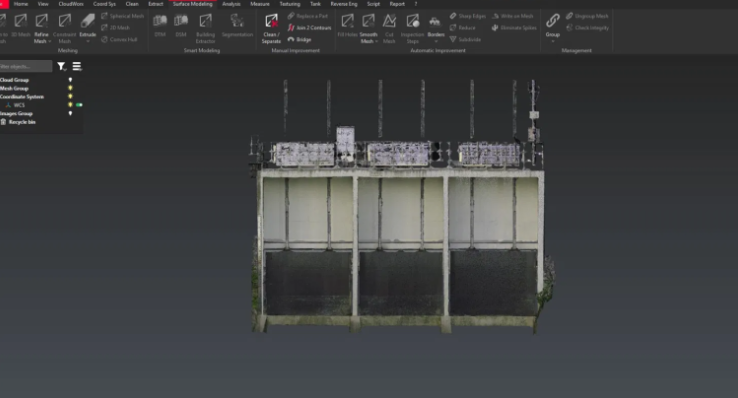
Task: Launch the DTM tool
Action: pos(160,26)
